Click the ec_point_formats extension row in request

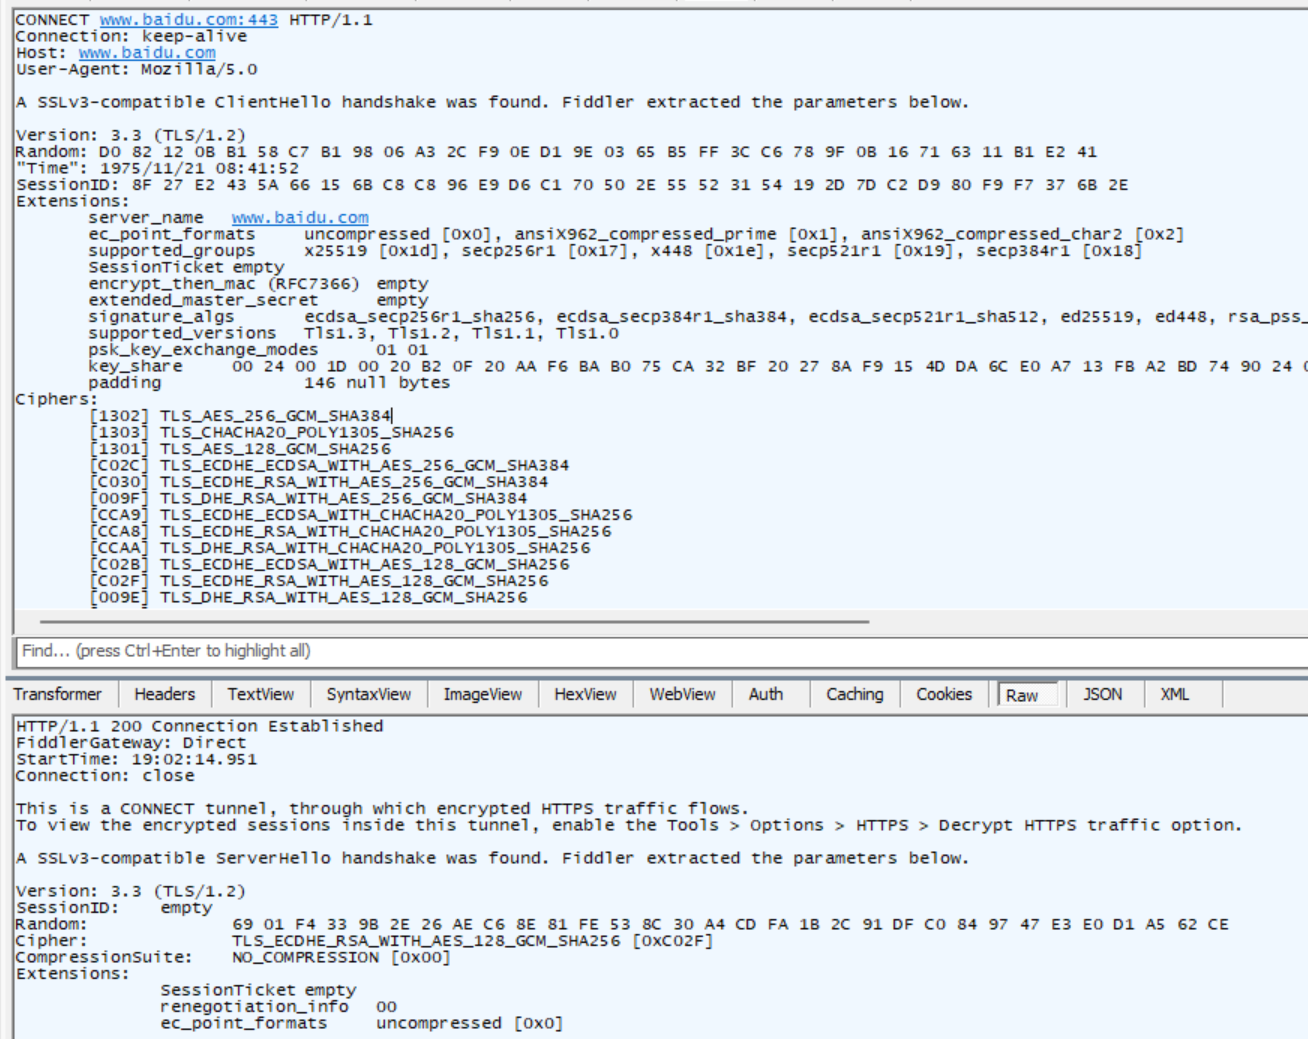coord(636,235)
